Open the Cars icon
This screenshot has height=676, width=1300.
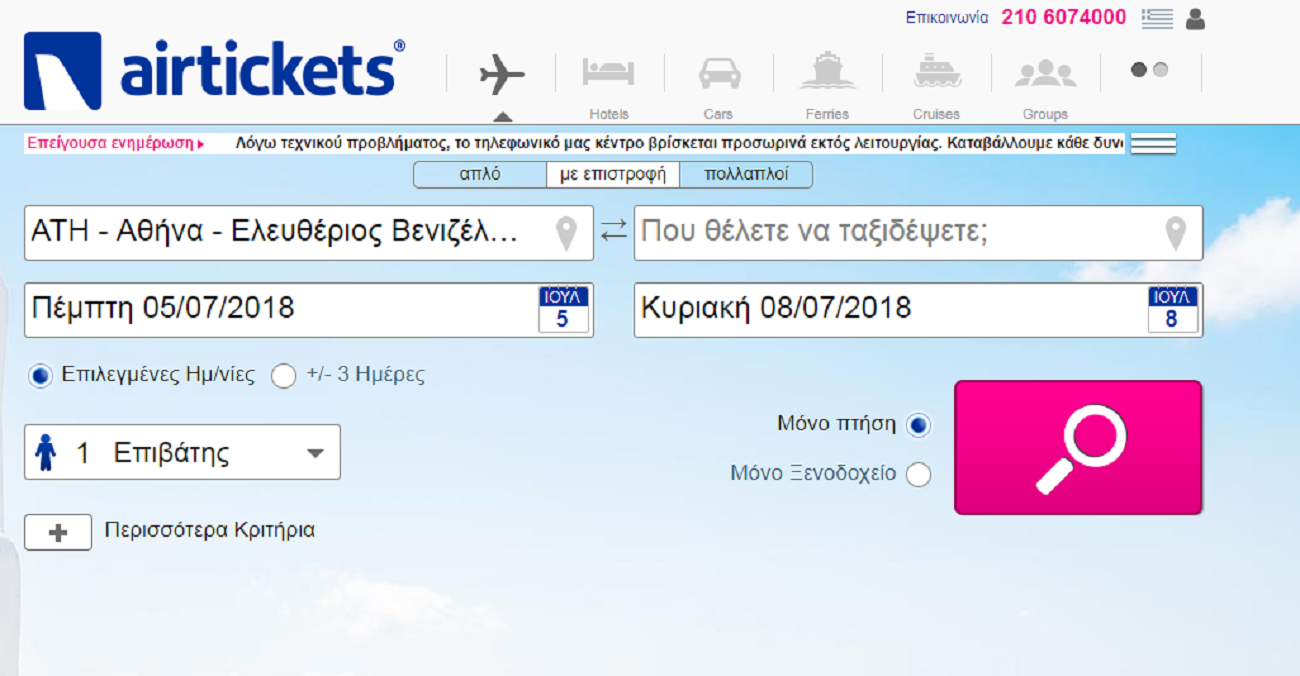click(x=719, y=73)
